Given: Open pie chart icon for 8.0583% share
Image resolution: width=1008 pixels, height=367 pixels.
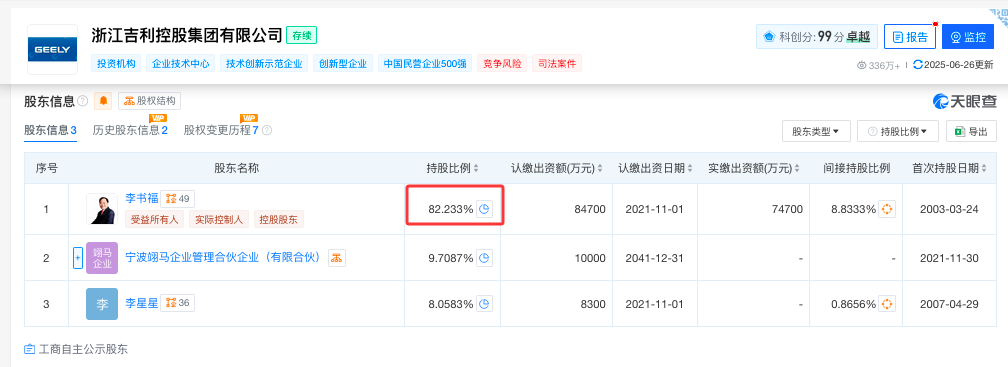Looking at the screenshot, I should [x=485, y=303].
